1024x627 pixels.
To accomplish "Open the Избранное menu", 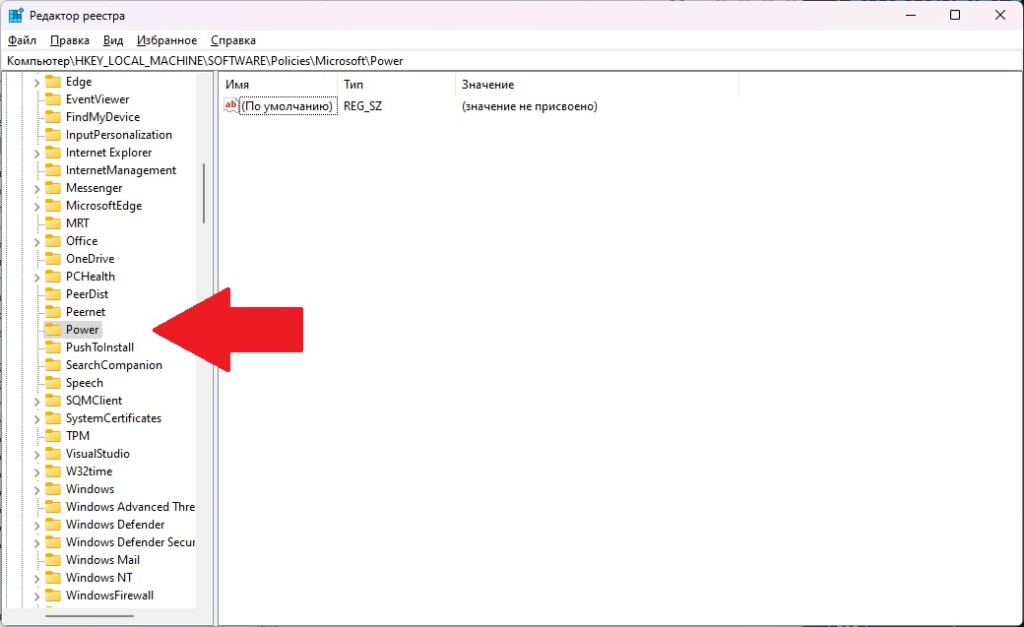I will pyautogui.click(x=165, y=41).
